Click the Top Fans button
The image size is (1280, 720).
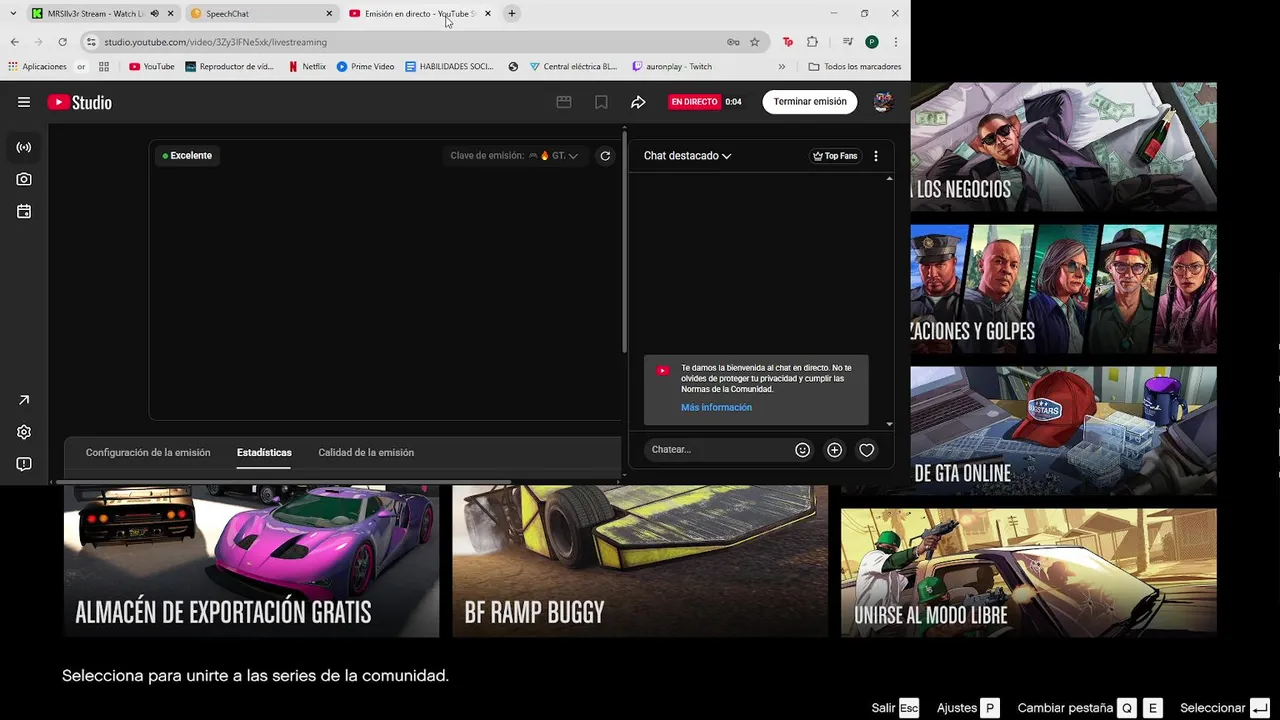coord(835,156)
